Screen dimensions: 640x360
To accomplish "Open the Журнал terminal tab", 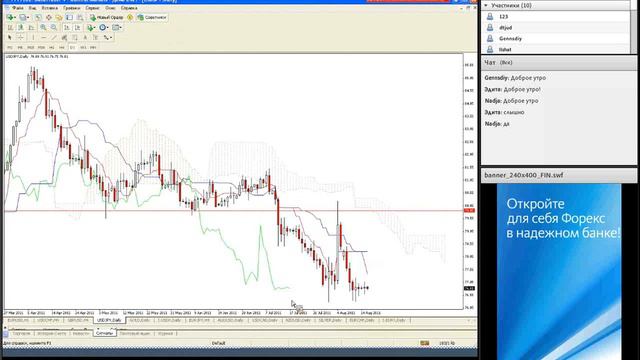I will click(165, 333).
